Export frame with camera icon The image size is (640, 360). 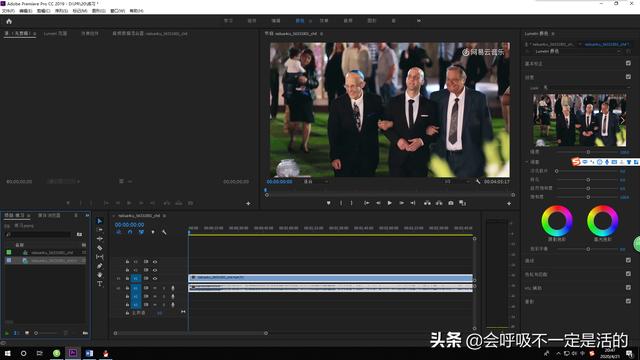pyautogui.click(x=451, y=203)
